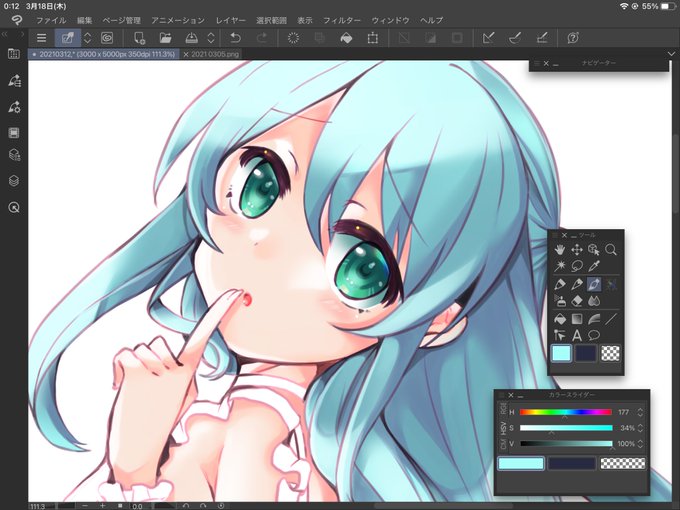680x510 pixels.
Task: Select the Move layer tool
Action: click(x=577, y=249)
